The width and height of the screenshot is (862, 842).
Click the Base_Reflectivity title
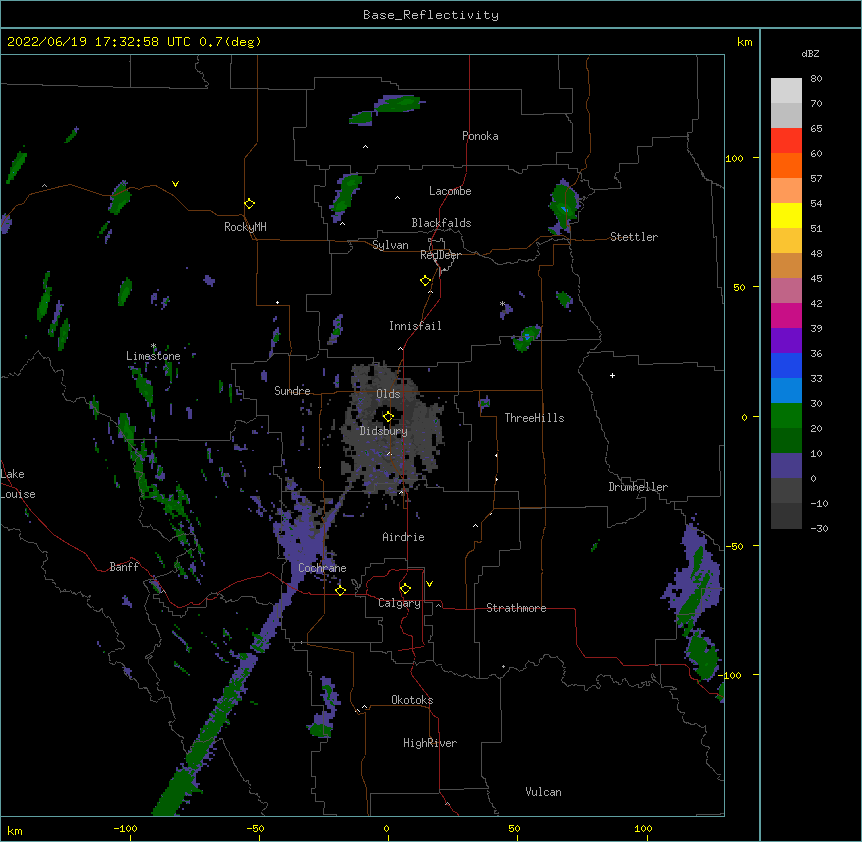431,15
